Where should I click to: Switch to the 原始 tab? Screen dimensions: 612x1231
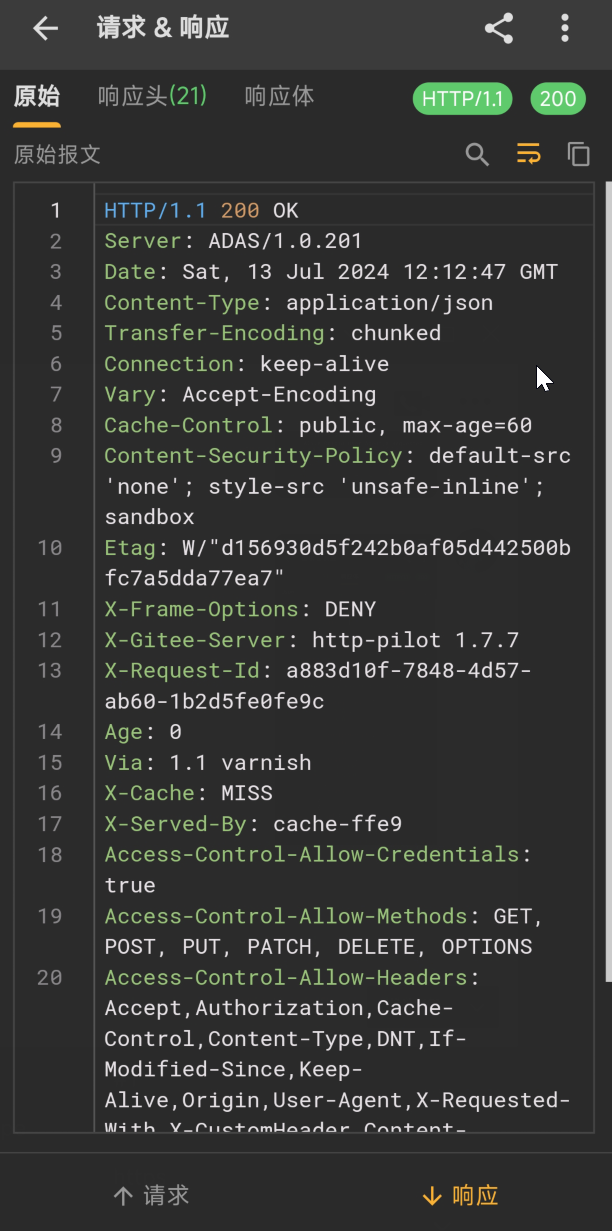coord(37,97)
